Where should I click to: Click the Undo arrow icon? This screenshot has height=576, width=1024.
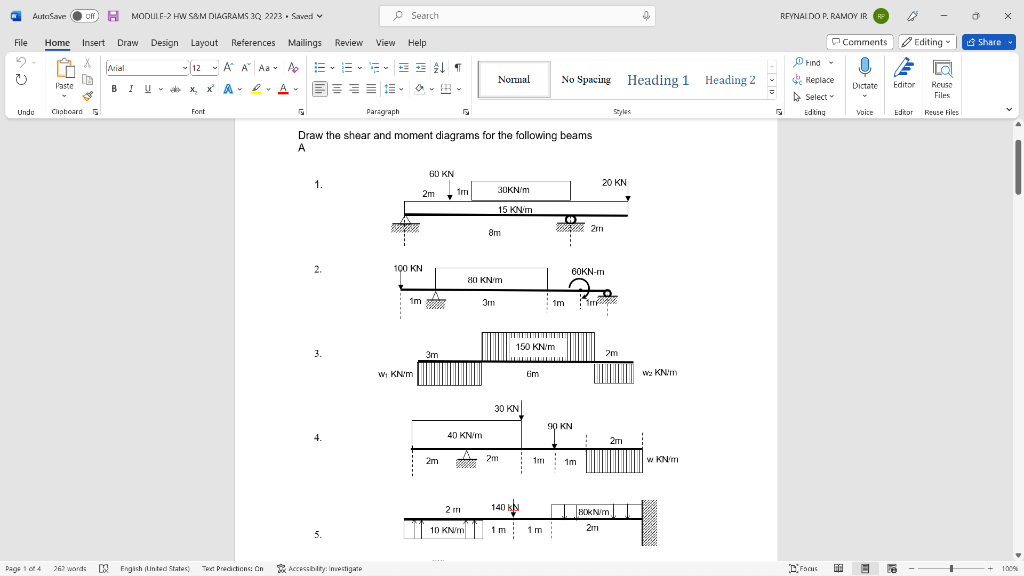[21, 62]
